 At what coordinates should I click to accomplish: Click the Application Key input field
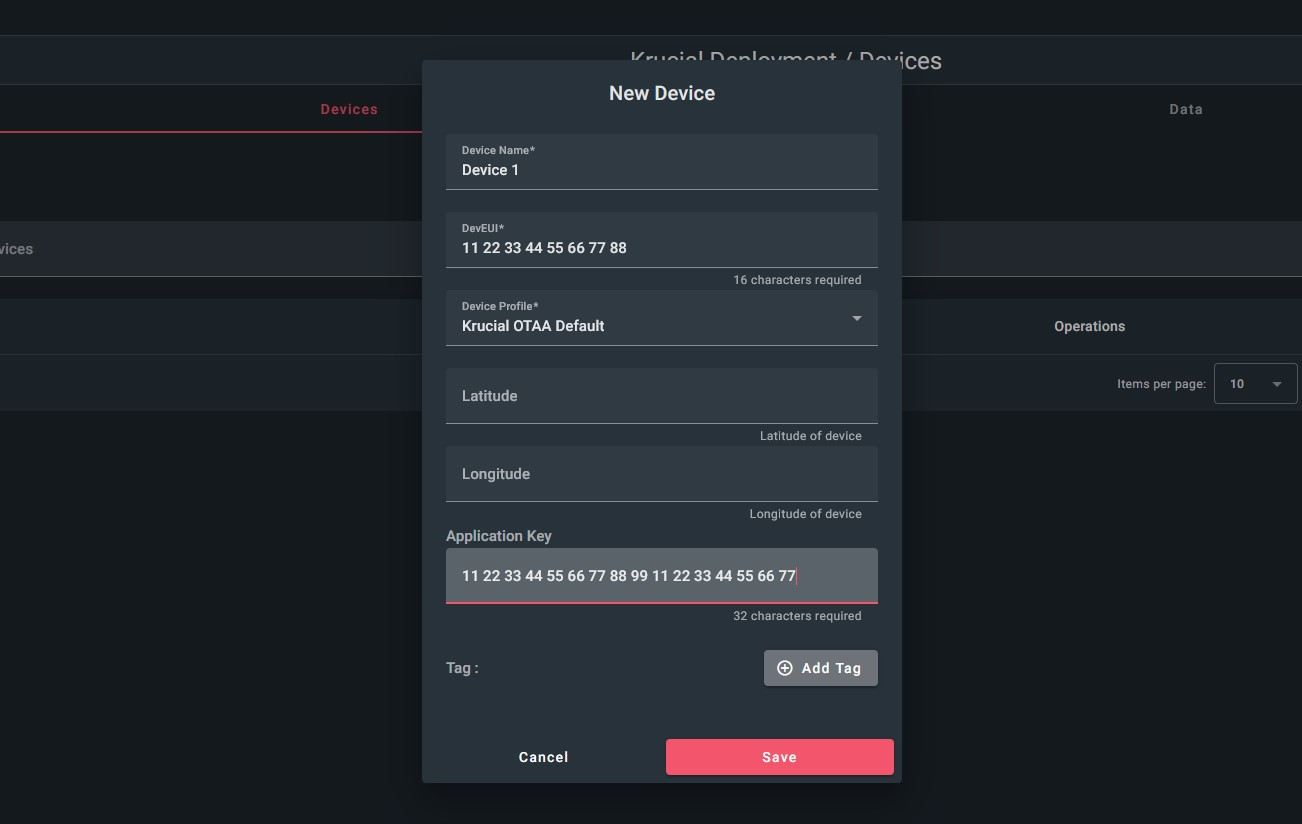(662, 576)
